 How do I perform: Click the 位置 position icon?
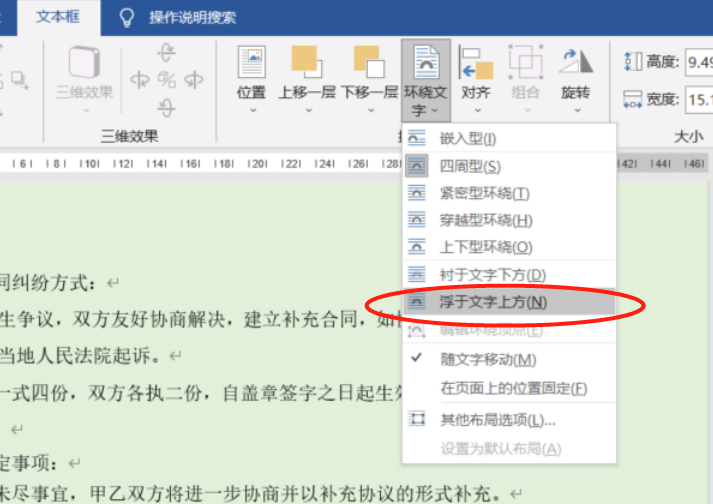(251, 62)
